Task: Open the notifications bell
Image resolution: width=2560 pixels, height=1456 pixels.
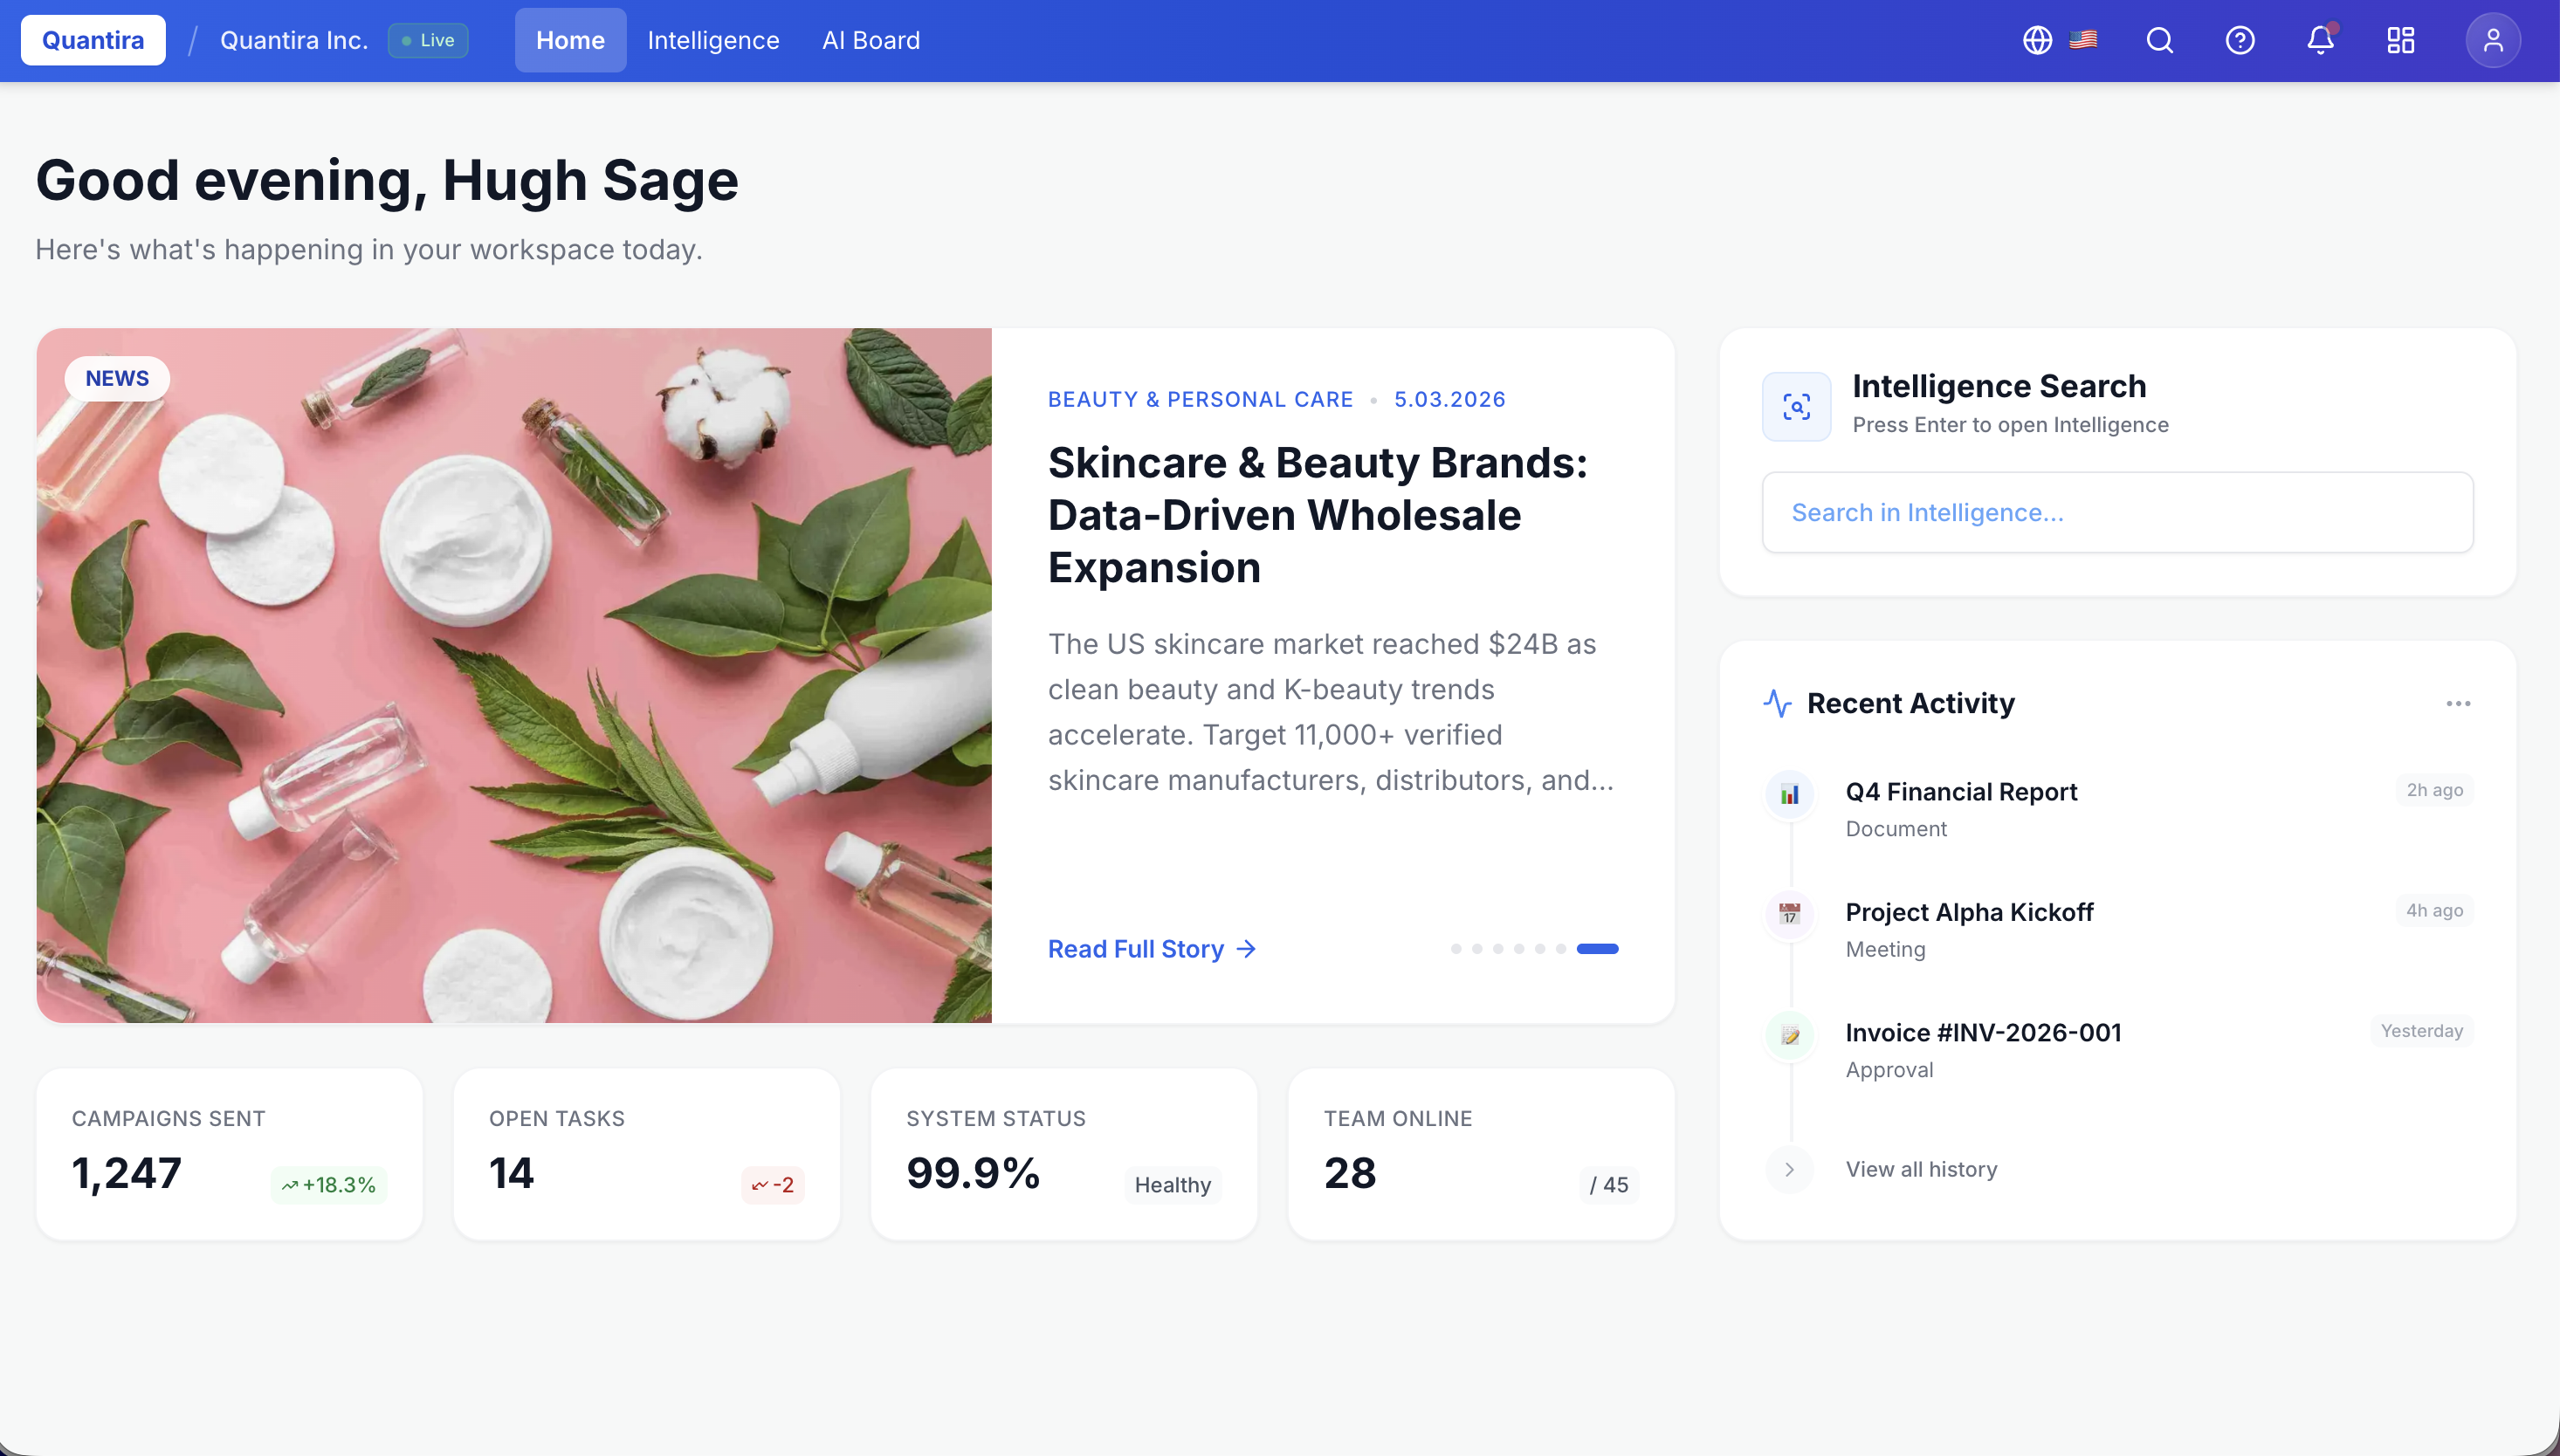Action: point(2319,40)
